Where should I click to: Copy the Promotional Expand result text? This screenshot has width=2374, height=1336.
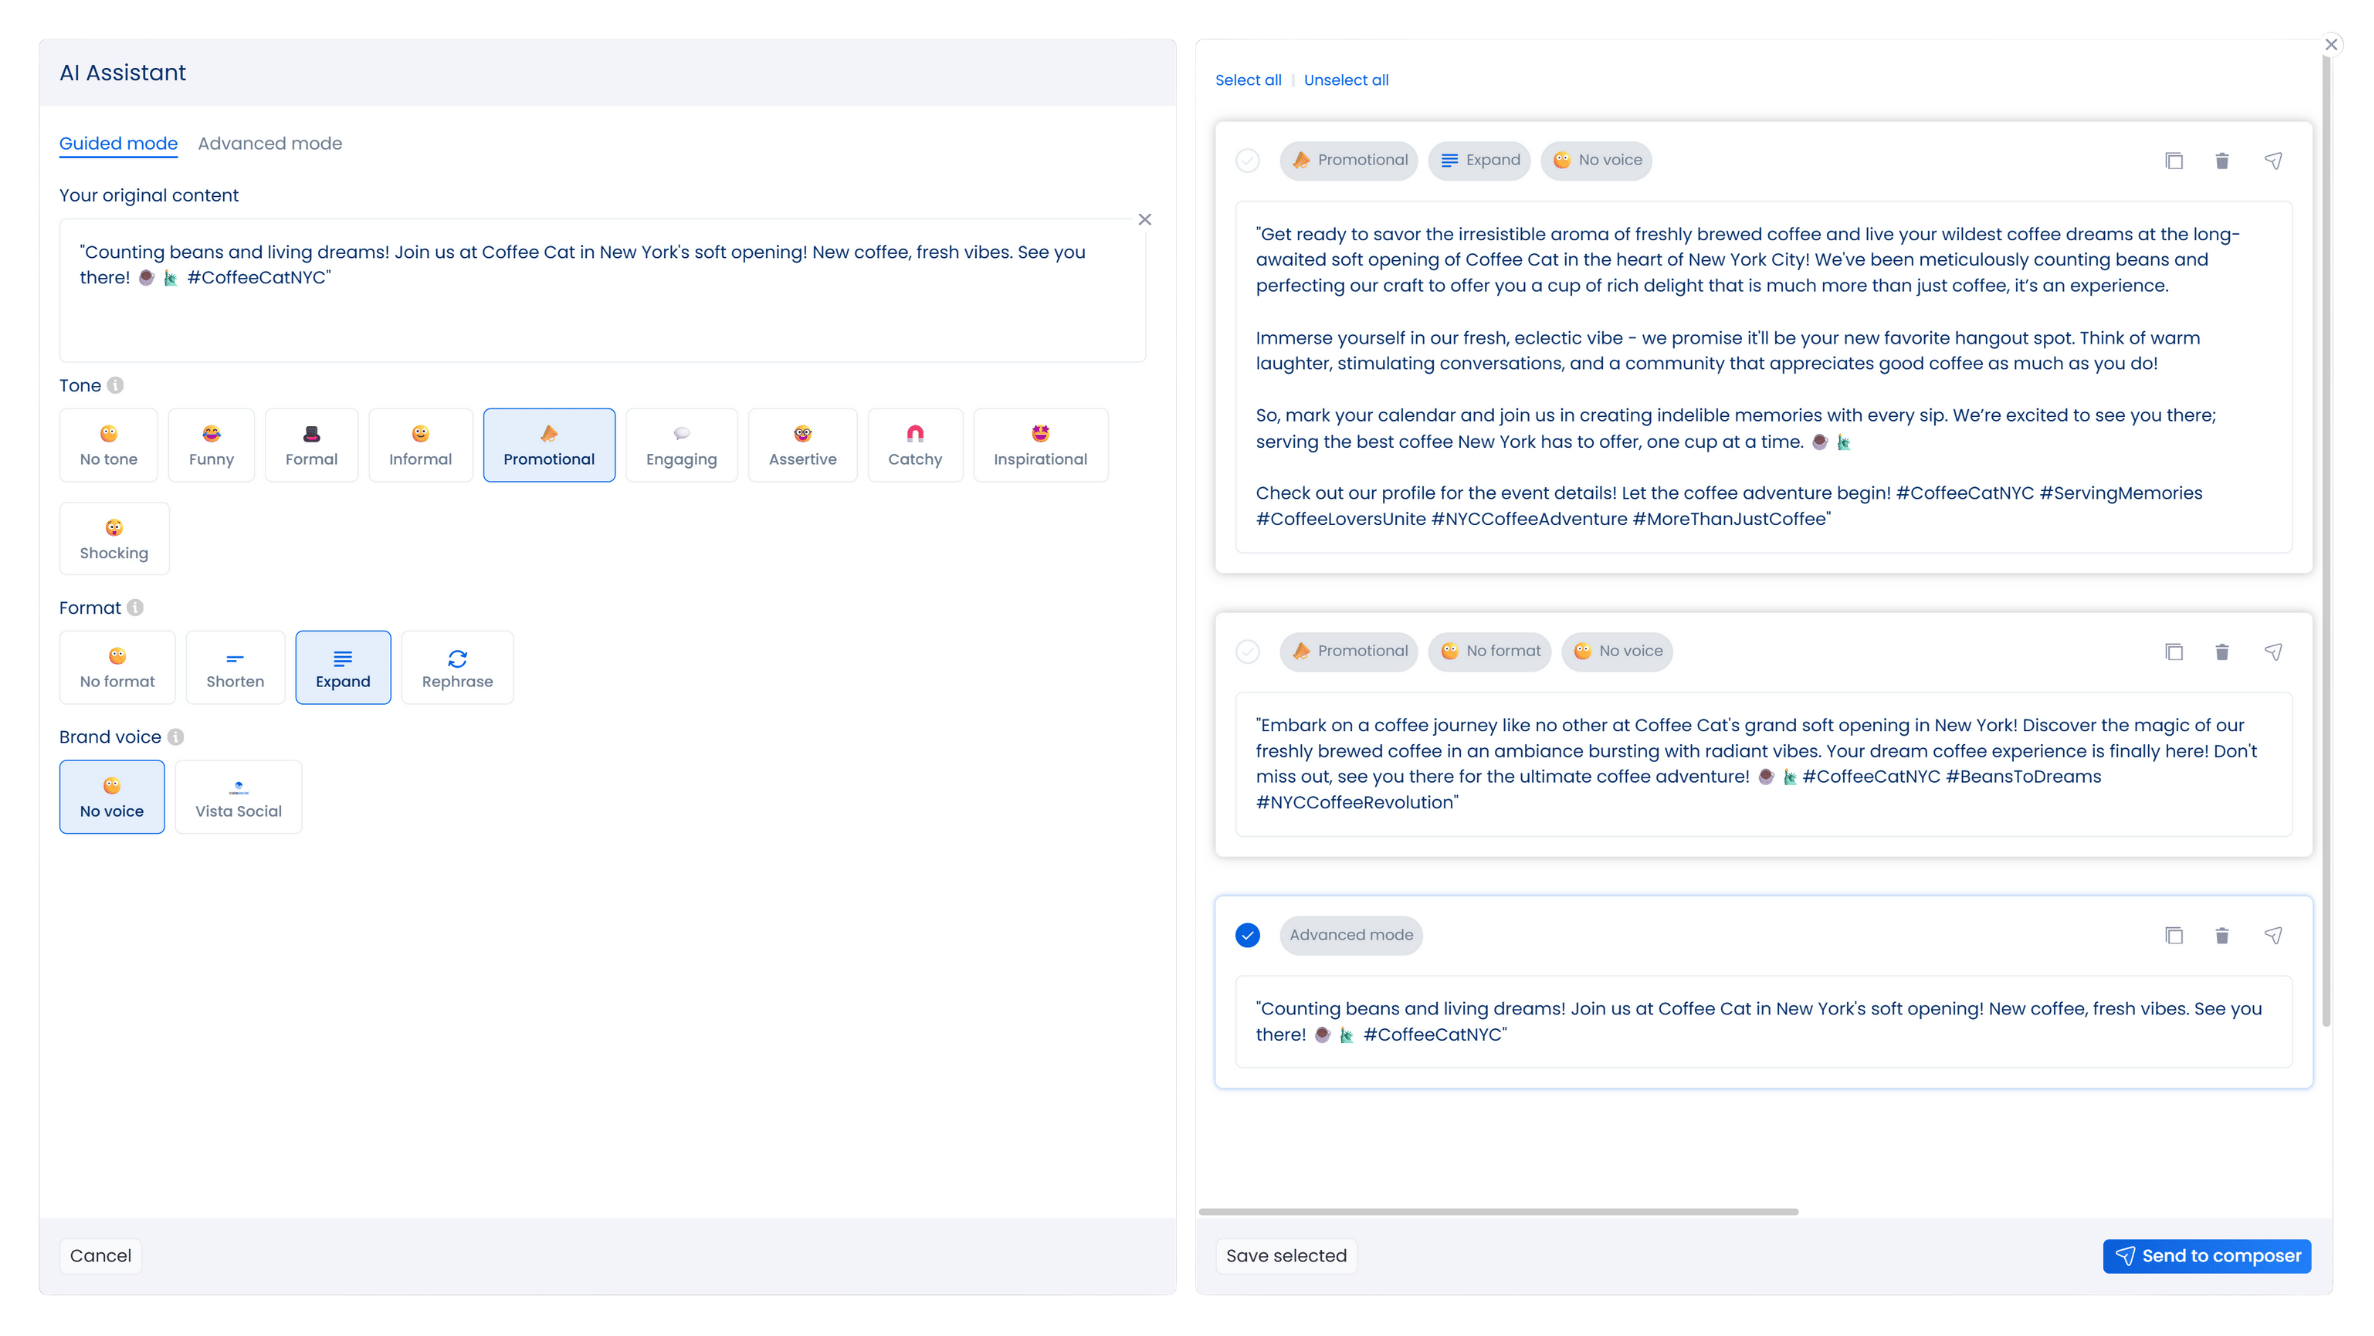[2174, 161]
